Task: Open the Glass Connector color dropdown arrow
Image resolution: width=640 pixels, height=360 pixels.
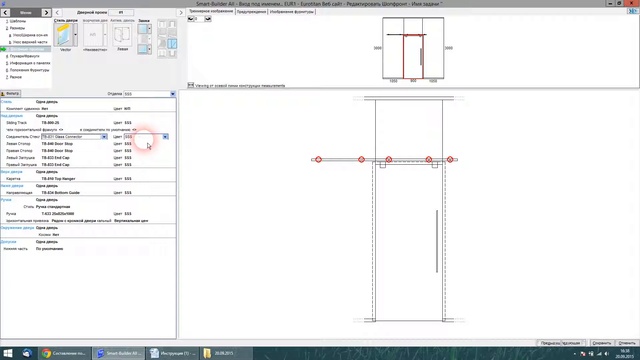Action: (165, 137)
